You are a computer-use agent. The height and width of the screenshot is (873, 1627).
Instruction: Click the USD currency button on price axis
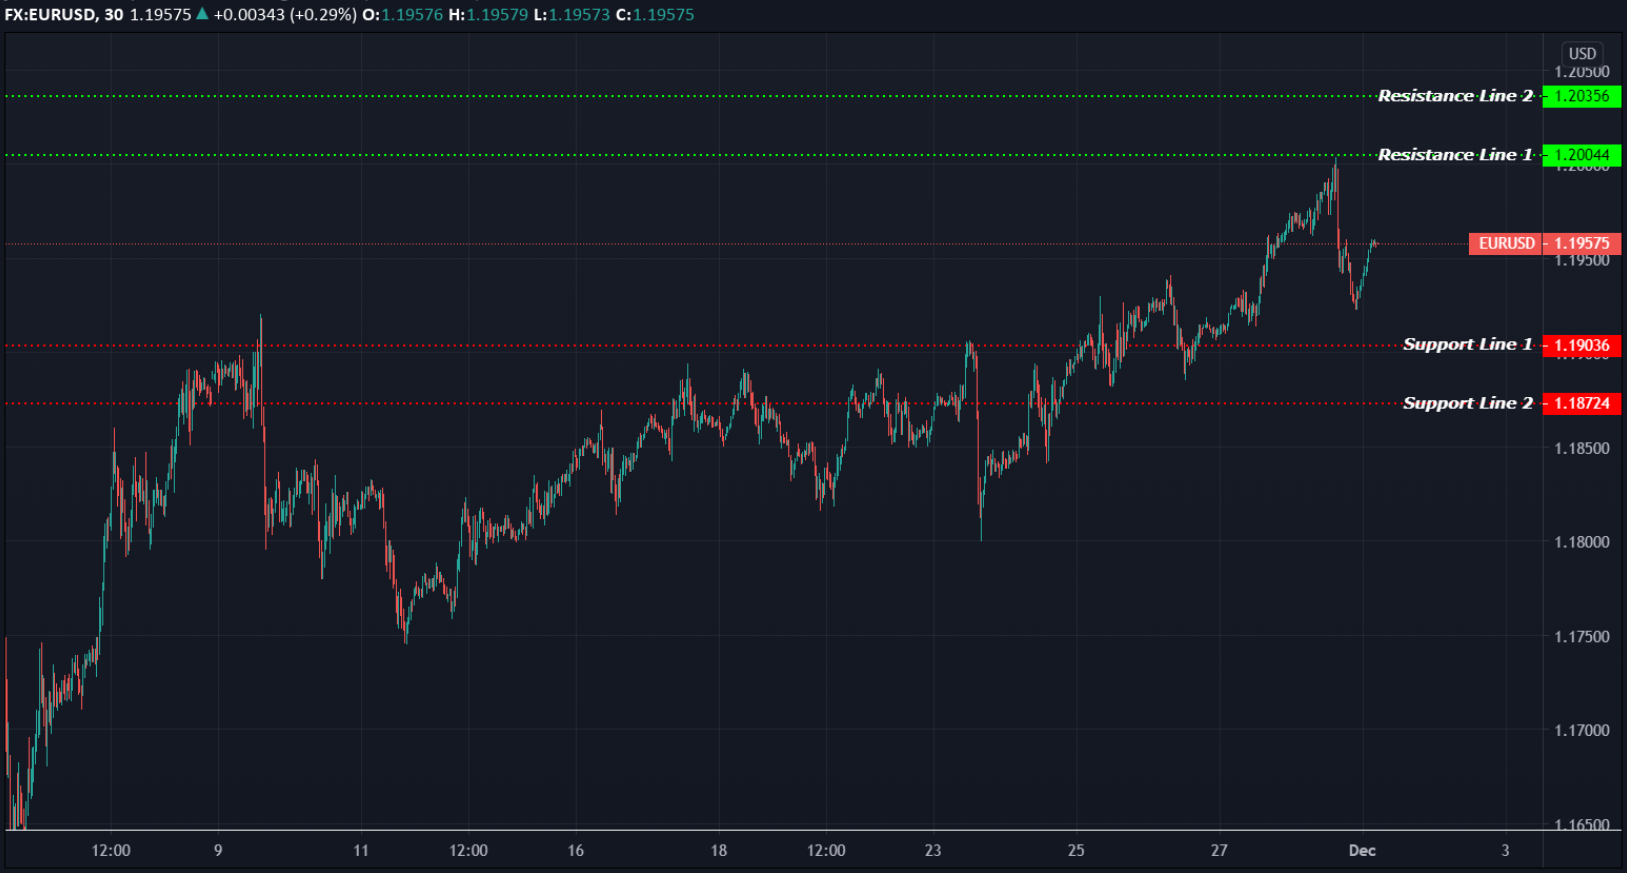1582,53
